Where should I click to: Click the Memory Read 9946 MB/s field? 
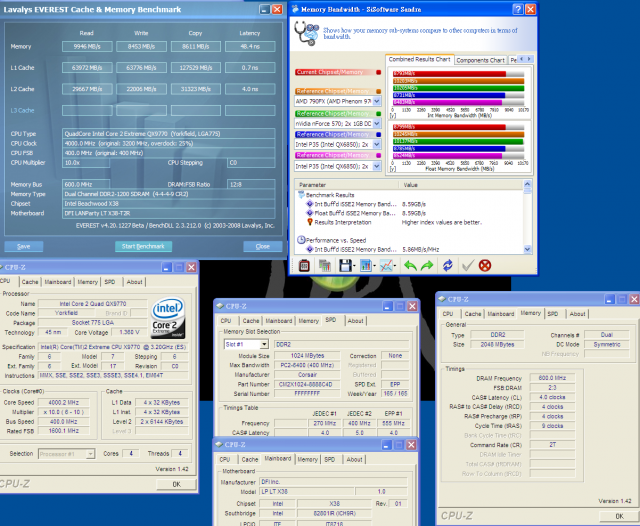click(87, 47)
